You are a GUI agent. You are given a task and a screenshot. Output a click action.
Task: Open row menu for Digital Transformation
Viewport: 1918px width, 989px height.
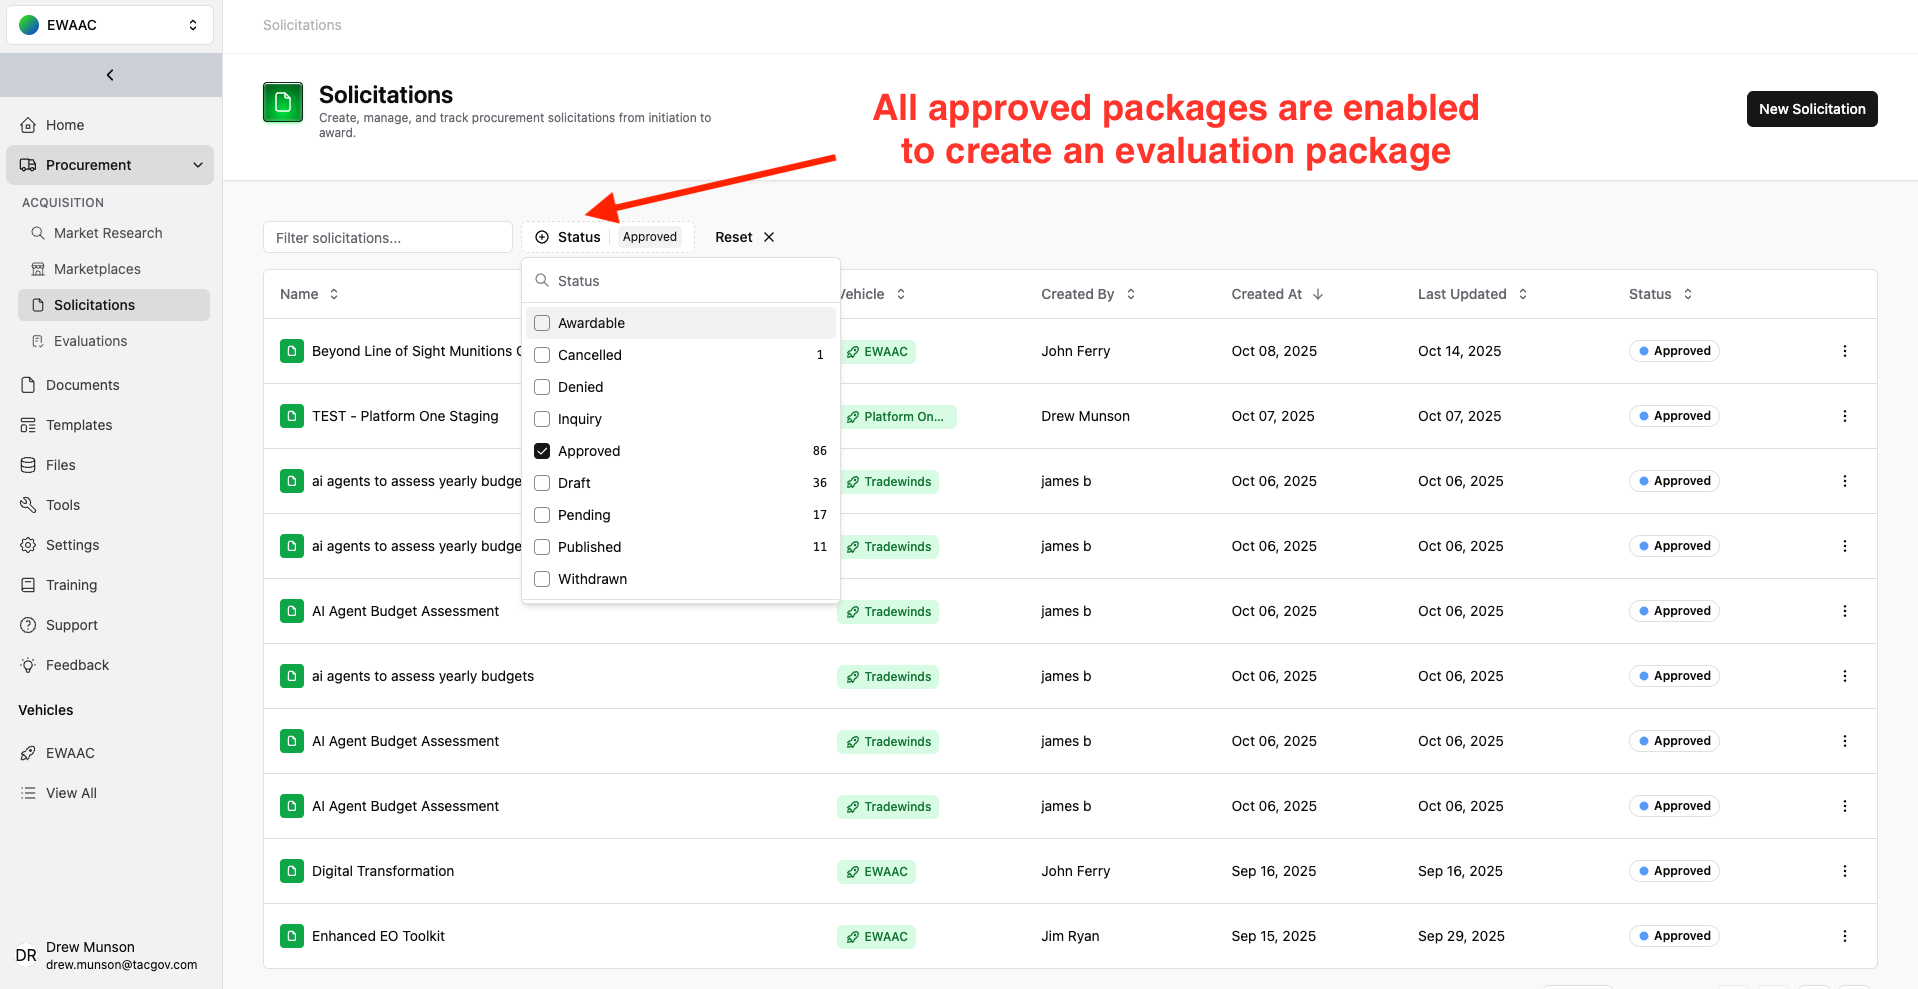(x=1844, y=871)
